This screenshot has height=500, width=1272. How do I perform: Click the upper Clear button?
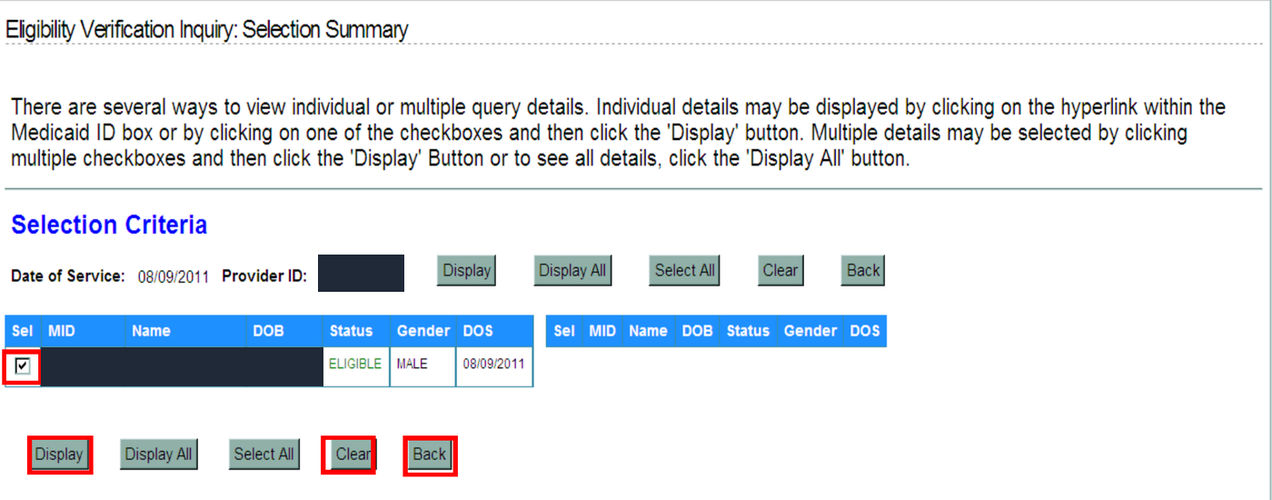point(780,271)
